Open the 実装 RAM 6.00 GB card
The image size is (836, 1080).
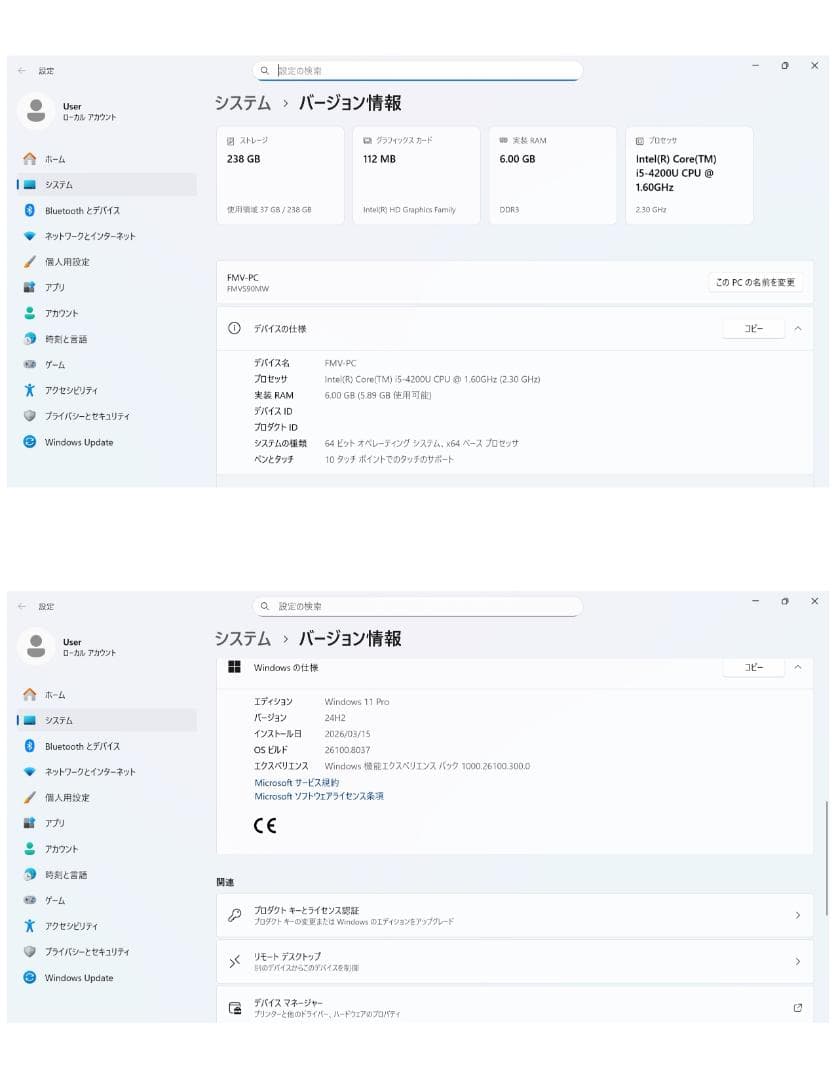(x=553, y=176)
